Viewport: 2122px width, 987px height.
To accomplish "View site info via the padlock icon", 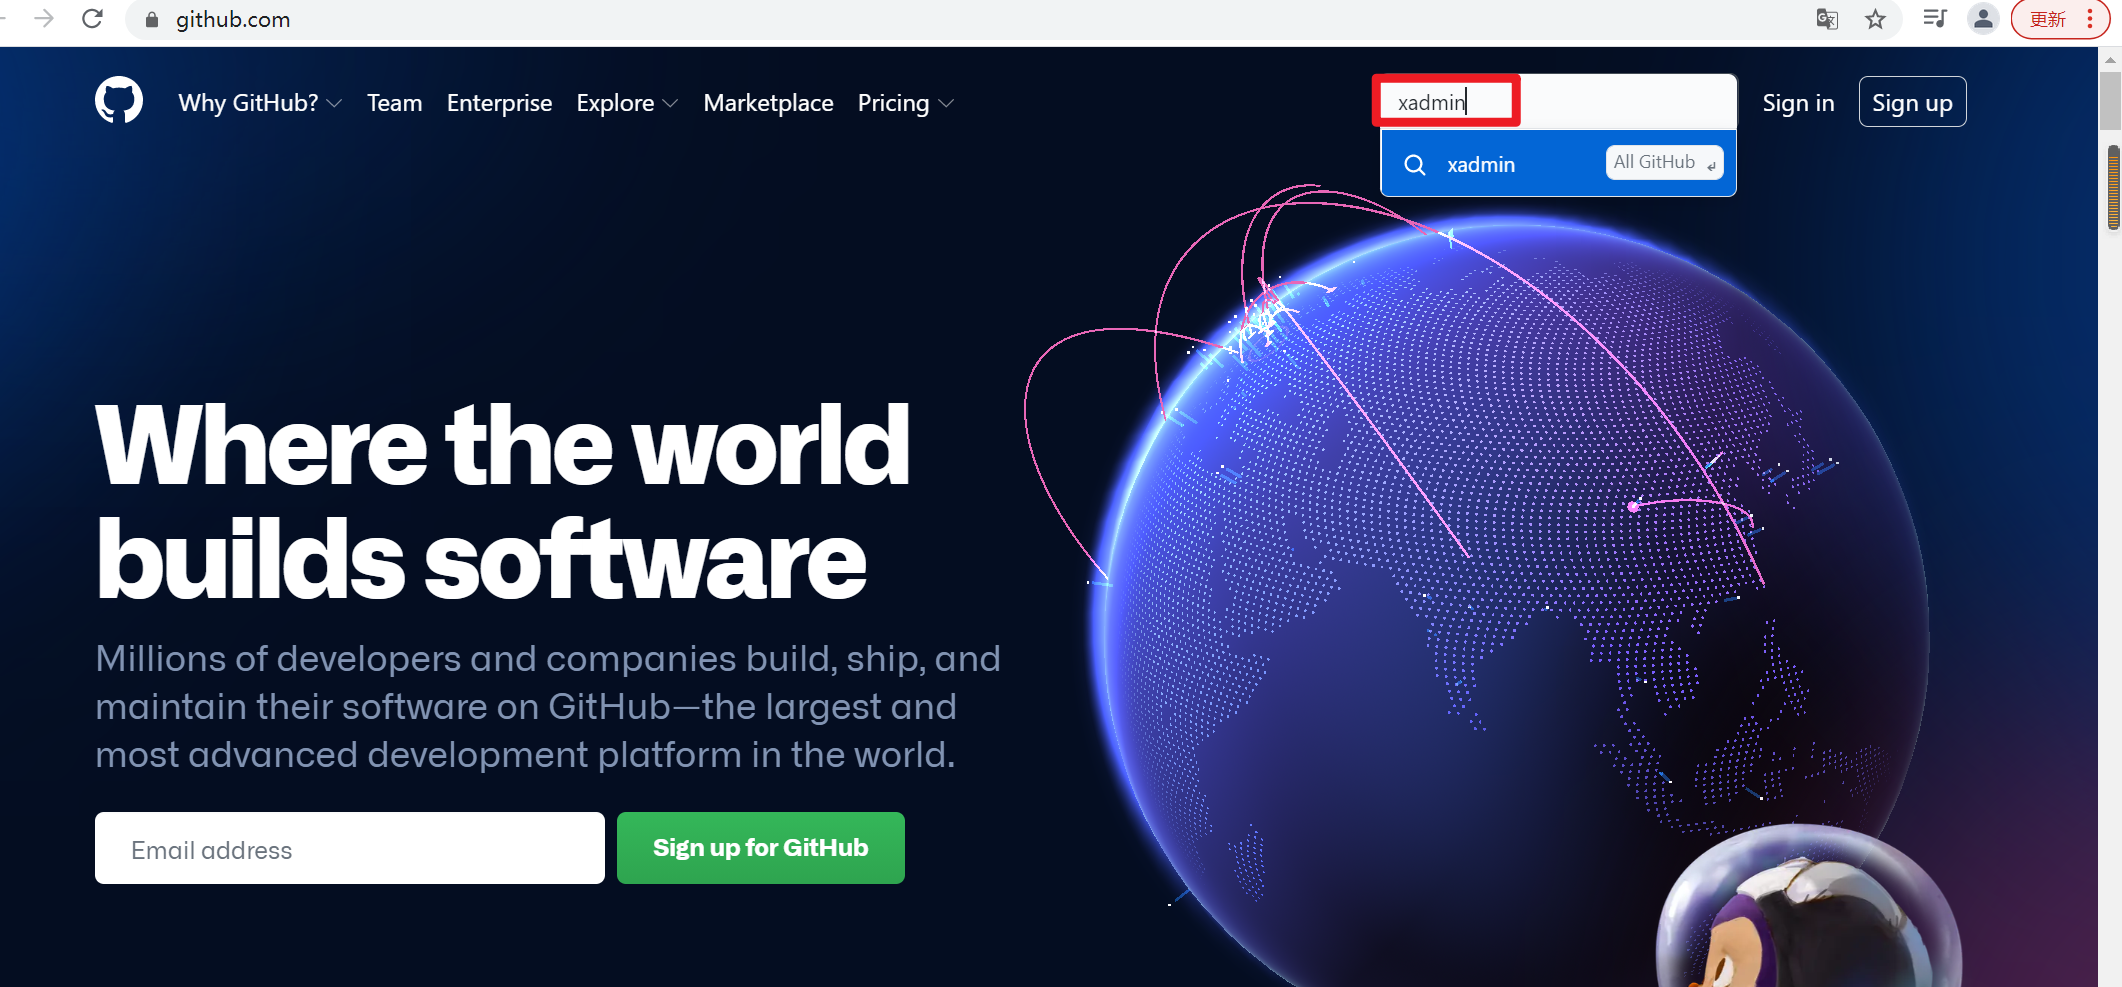I will pyautogui.click(x=152, y=20).
